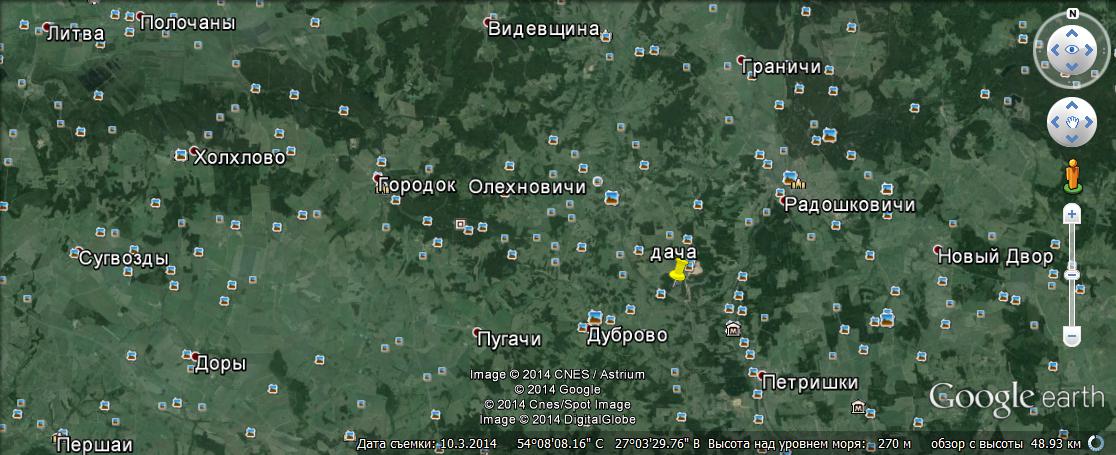Click the zoom slider handle

(x=1072, y=274)
